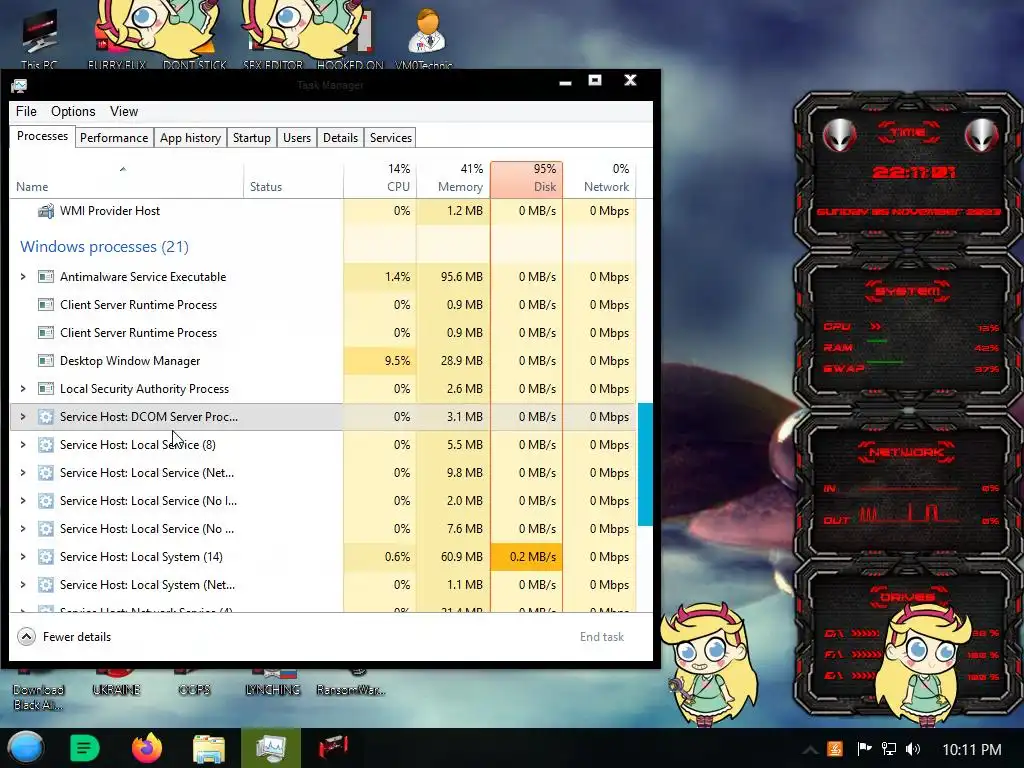Sort by Memory column header
Screen dimensions: 1024x768
[453, 179]
